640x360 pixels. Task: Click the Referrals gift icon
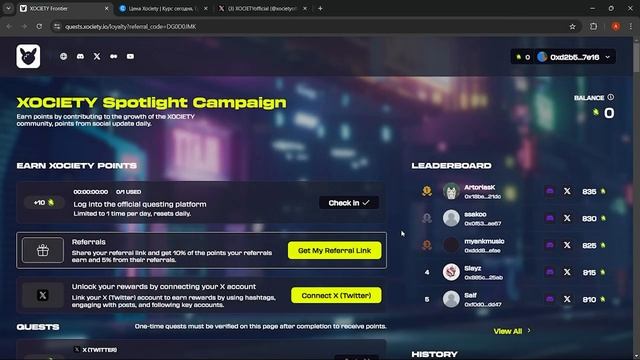[x=43, y=250]
